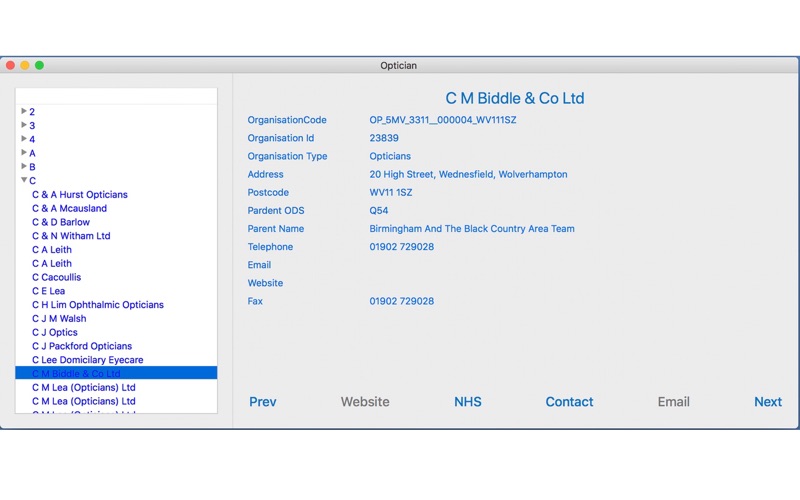The image size is (800, 500).
Task: Click the C M Biddle & Co Ltd heading
Action: click(x=515, y=98)
